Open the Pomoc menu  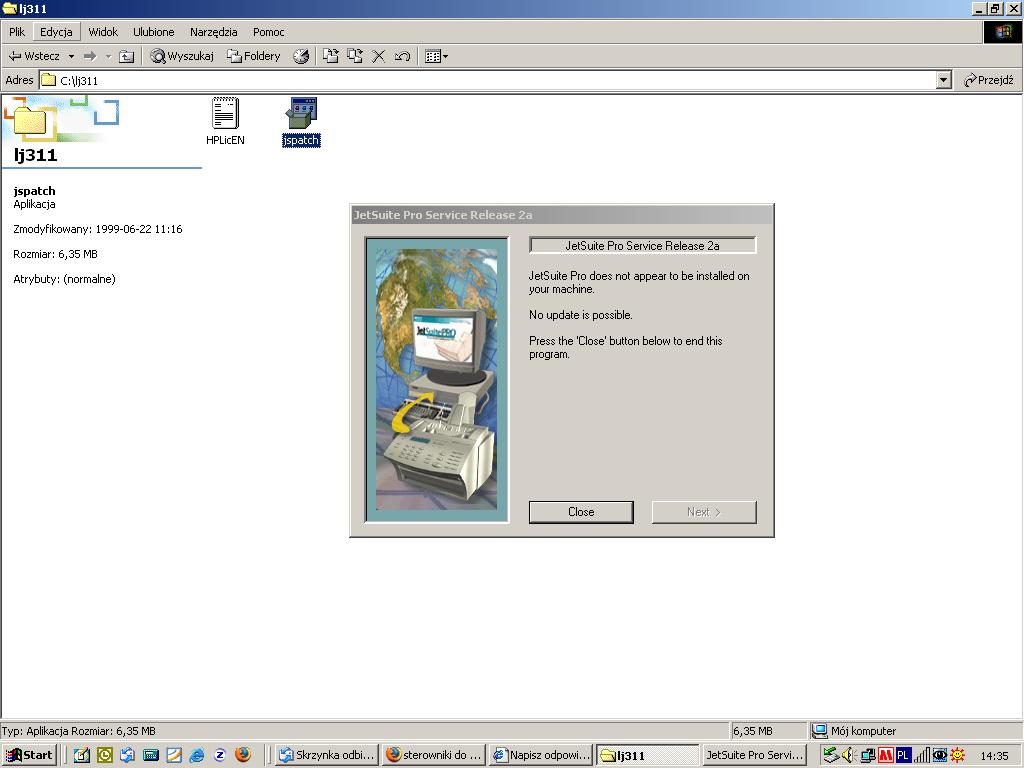pos(268,32)
